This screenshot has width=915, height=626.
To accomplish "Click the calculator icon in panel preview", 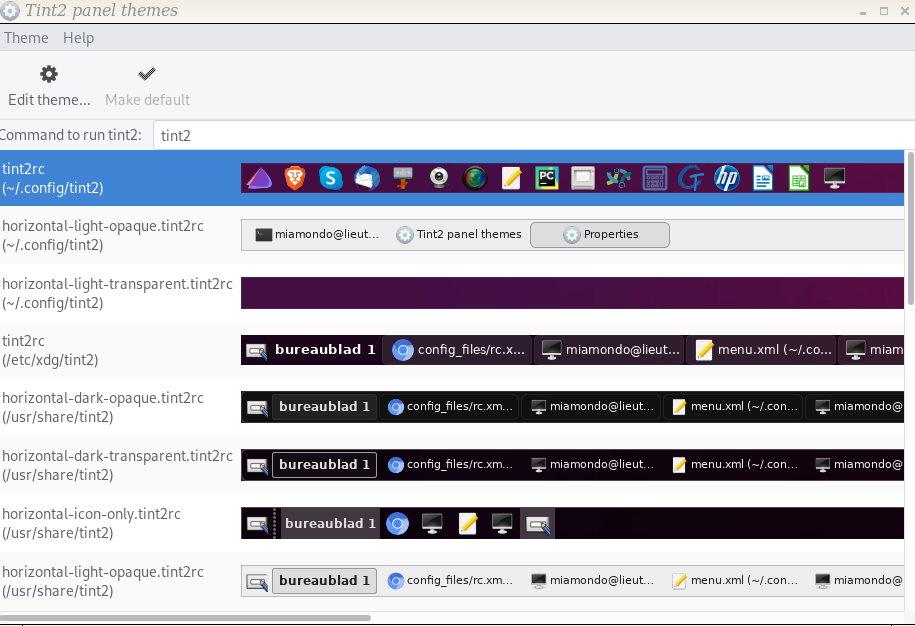I will (x=655, y=178).
